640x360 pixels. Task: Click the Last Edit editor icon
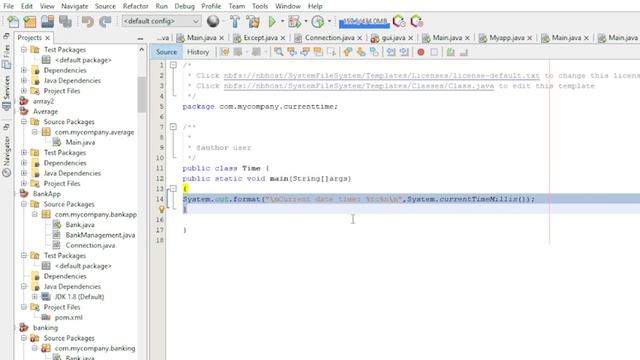pyautogui.click(x=224, y=52)
